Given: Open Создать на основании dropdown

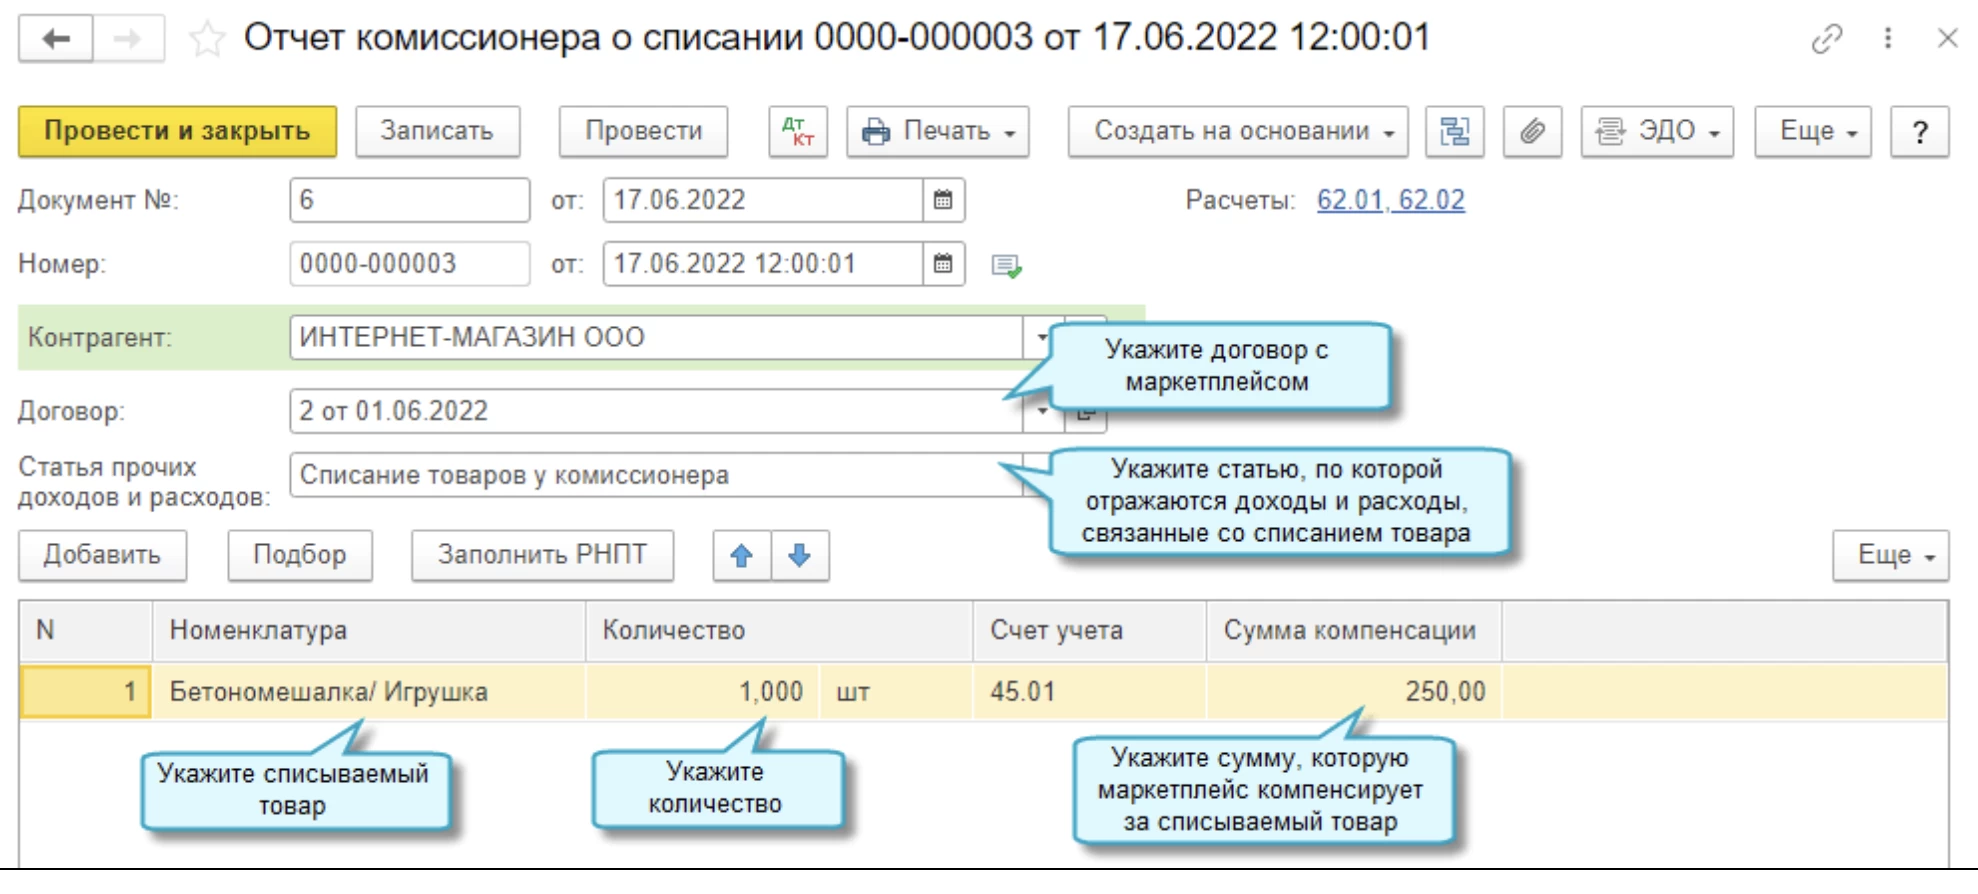Looking at the screenshot, I should [x=1237, y=131].
